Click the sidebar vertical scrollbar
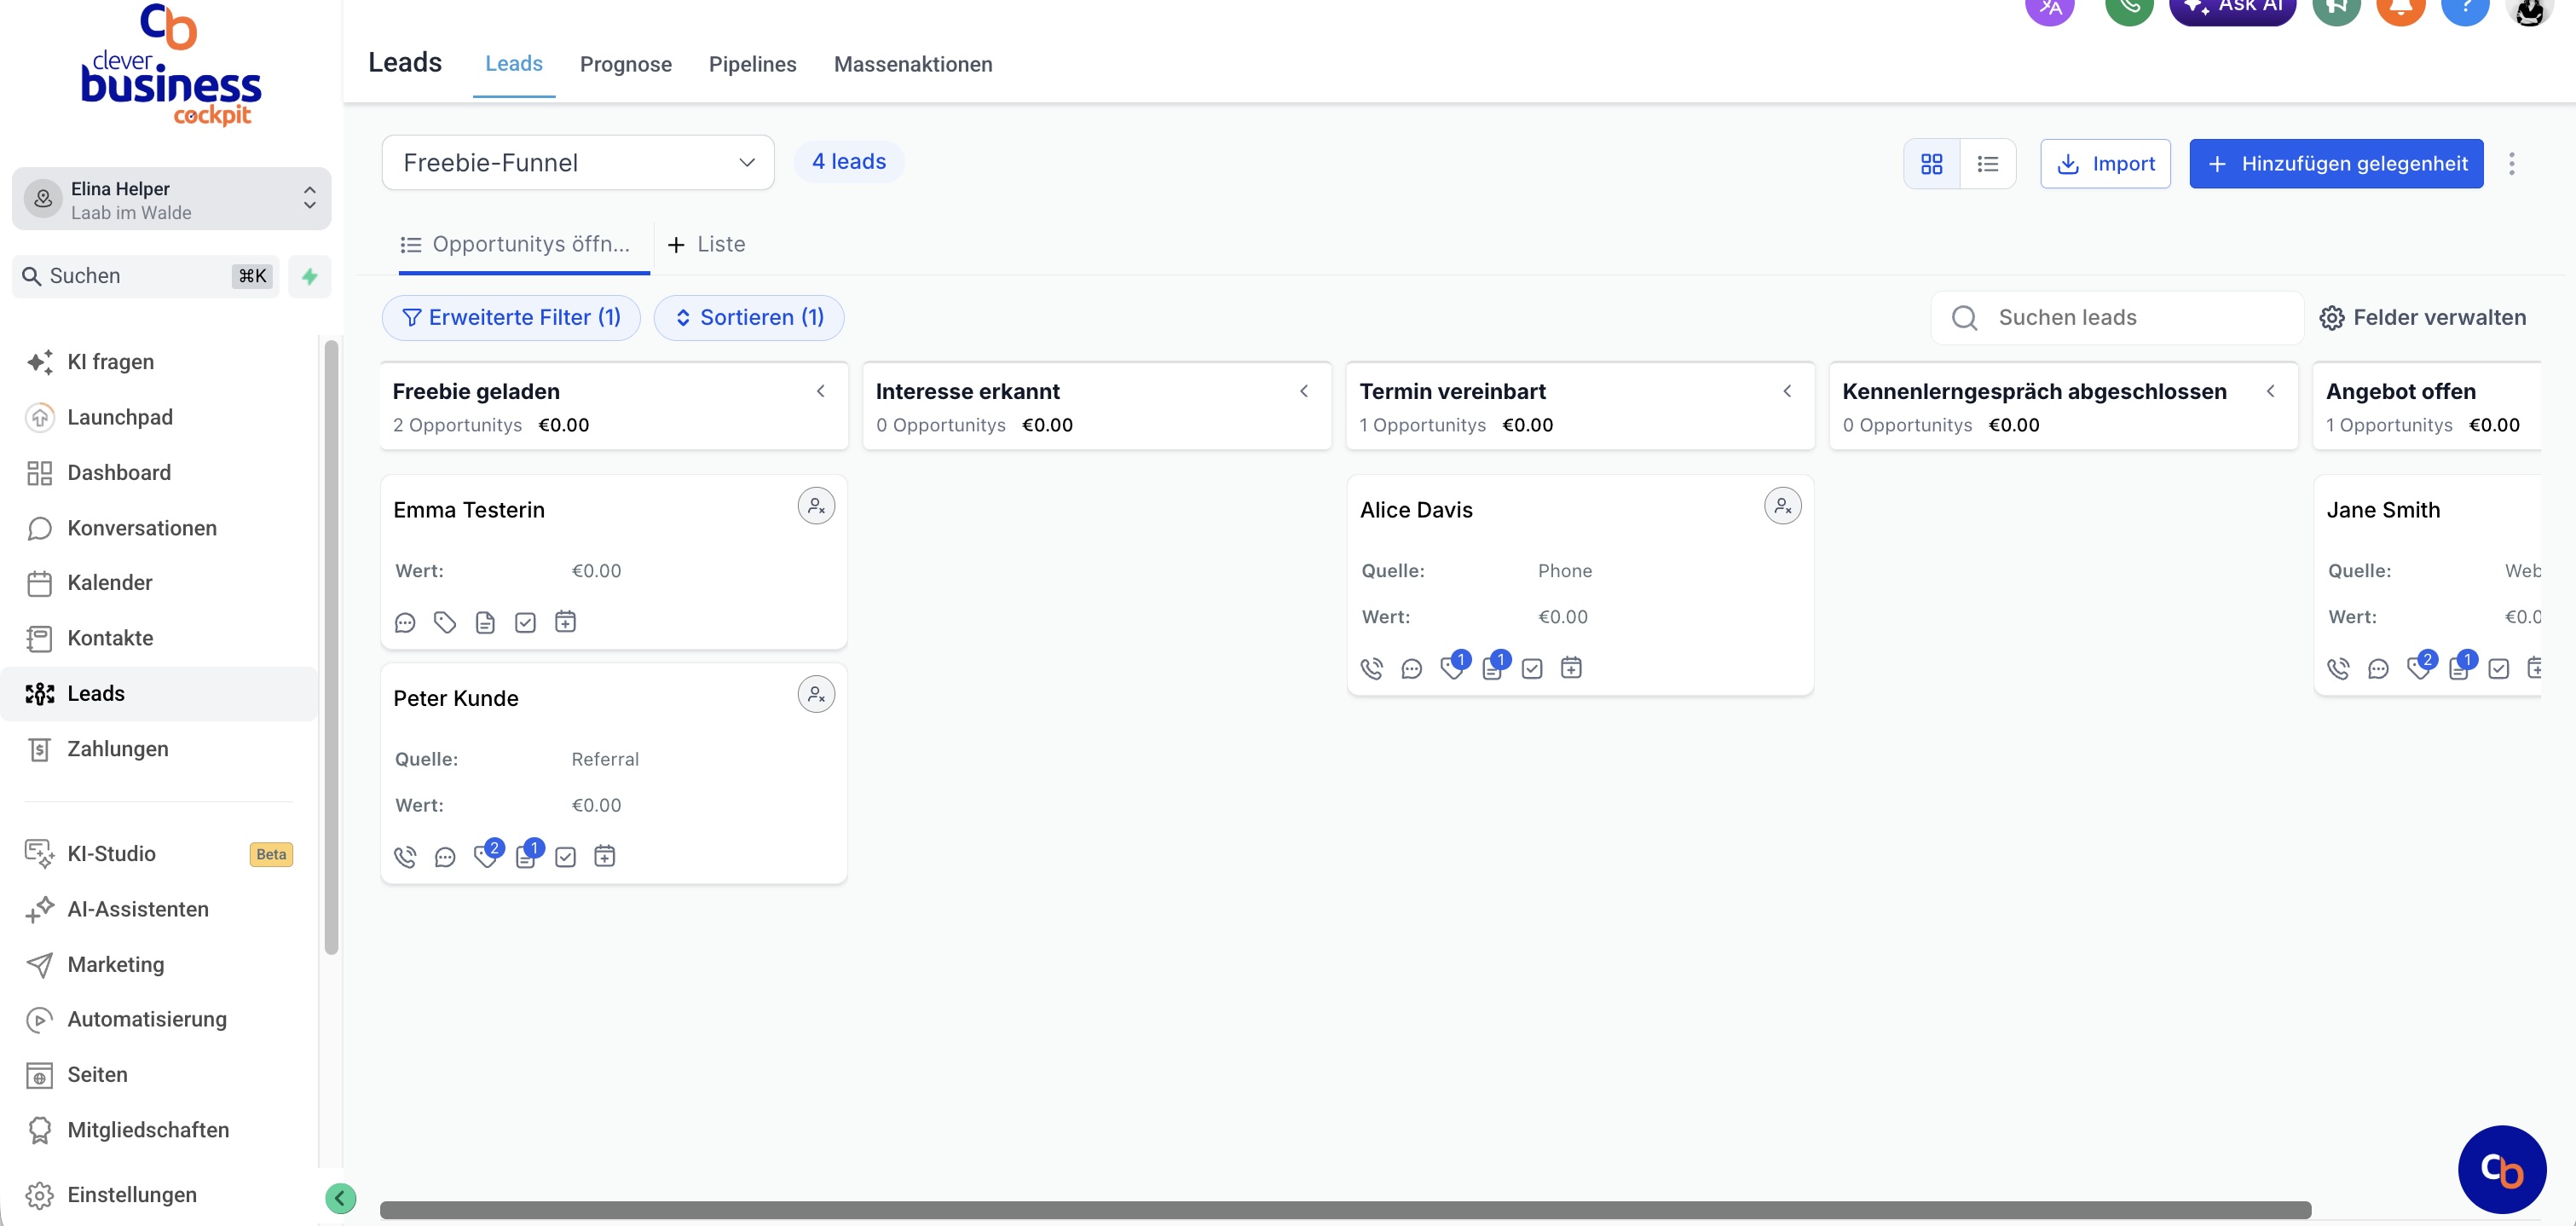This screenshot has width=2576, height=1226. pos(331,647)
